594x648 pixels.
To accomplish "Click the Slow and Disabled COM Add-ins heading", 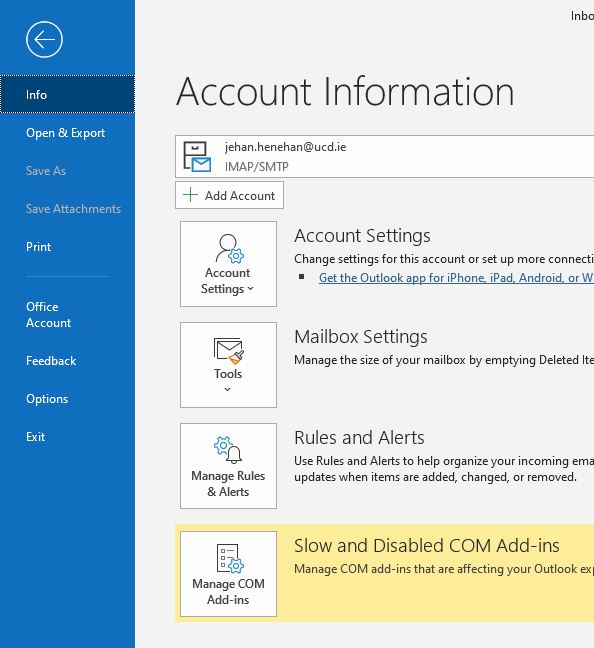I will click(427, 546).
